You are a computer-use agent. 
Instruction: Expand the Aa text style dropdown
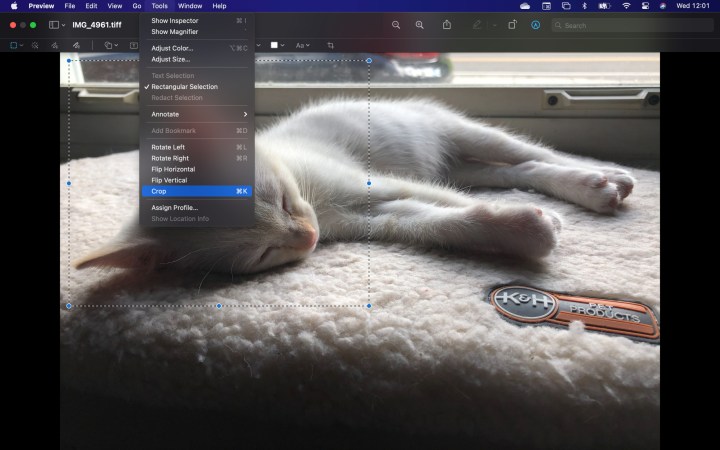coord(308,45)
